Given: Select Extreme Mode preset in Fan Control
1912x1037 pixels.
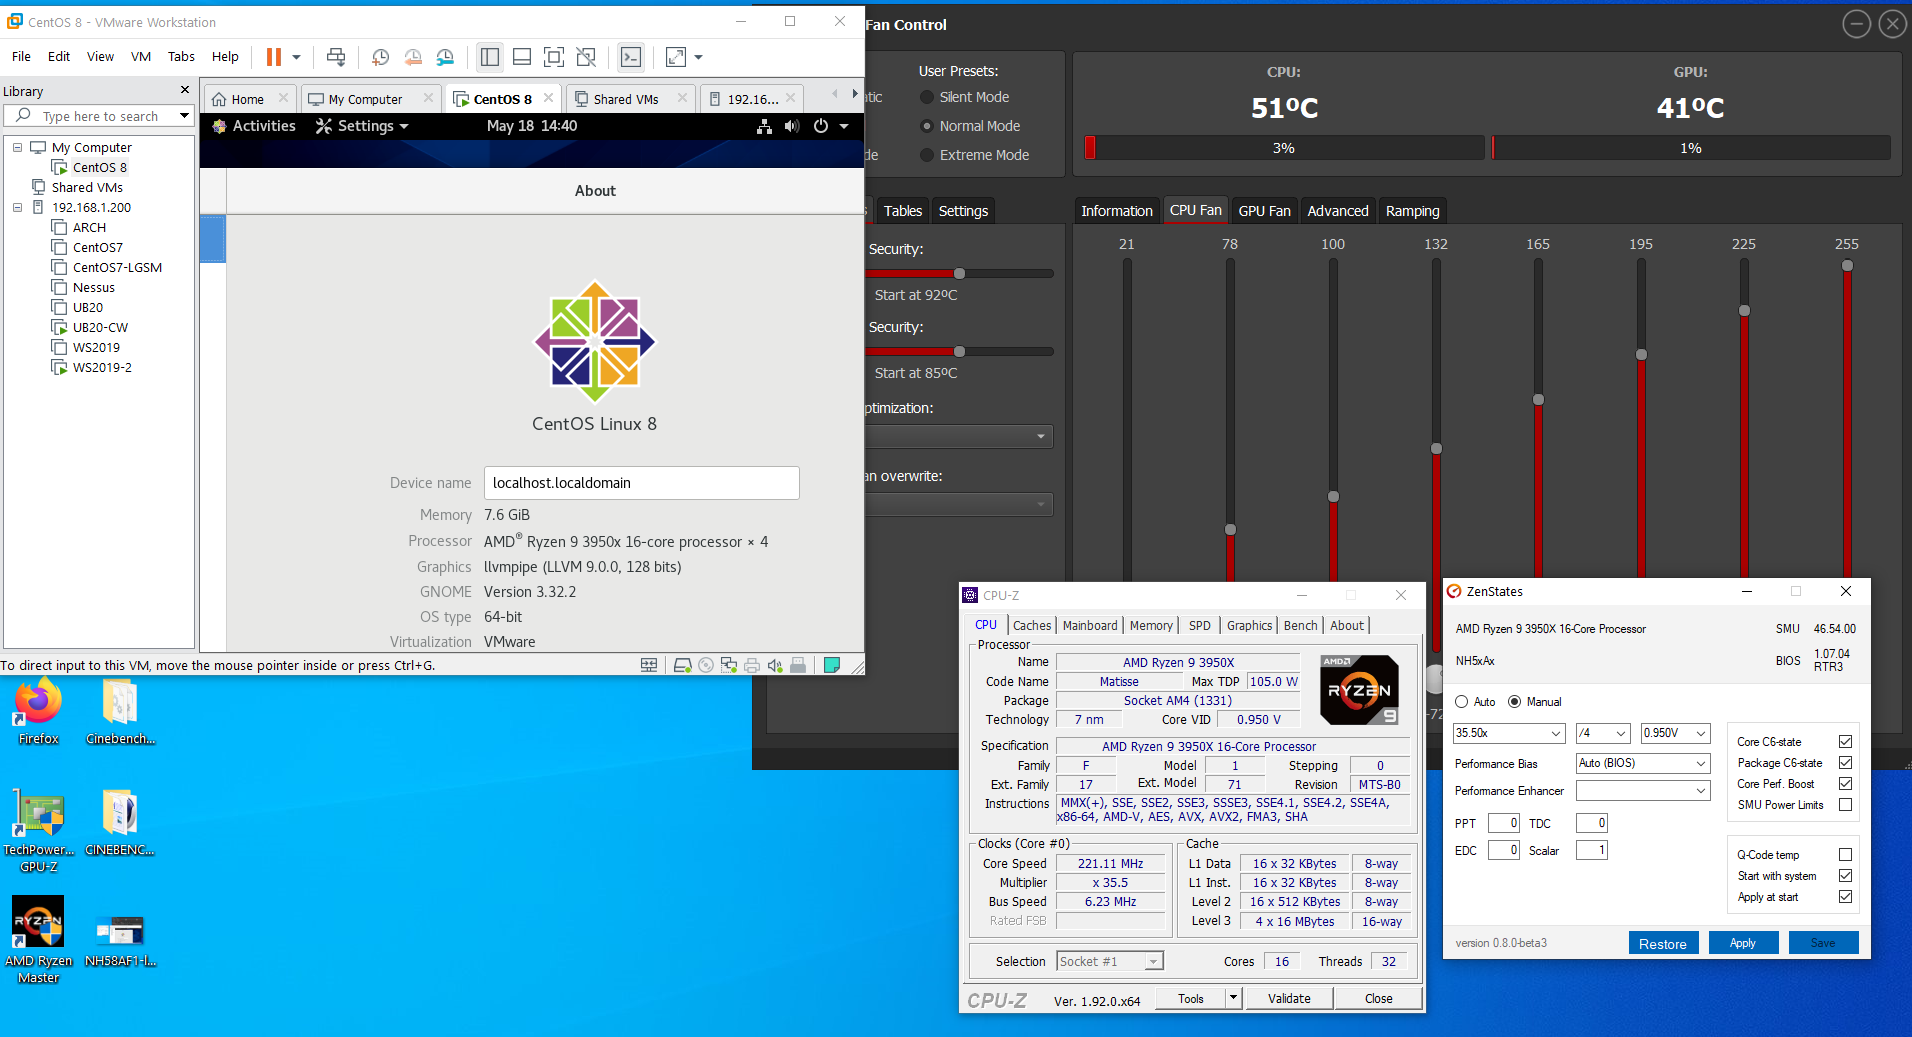Looking at the screenshot, I should [x=926, y=155].
